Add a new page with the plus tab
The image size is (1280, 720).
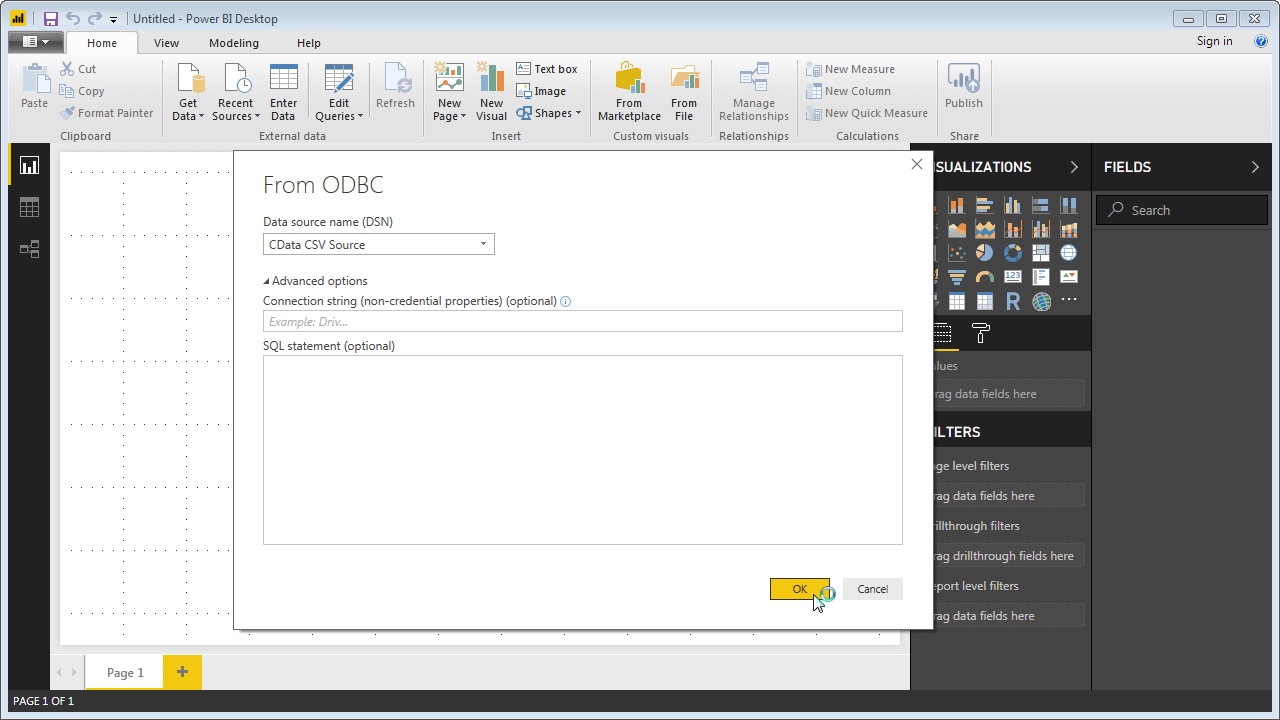pyautogui.click(x=182, y=672)
